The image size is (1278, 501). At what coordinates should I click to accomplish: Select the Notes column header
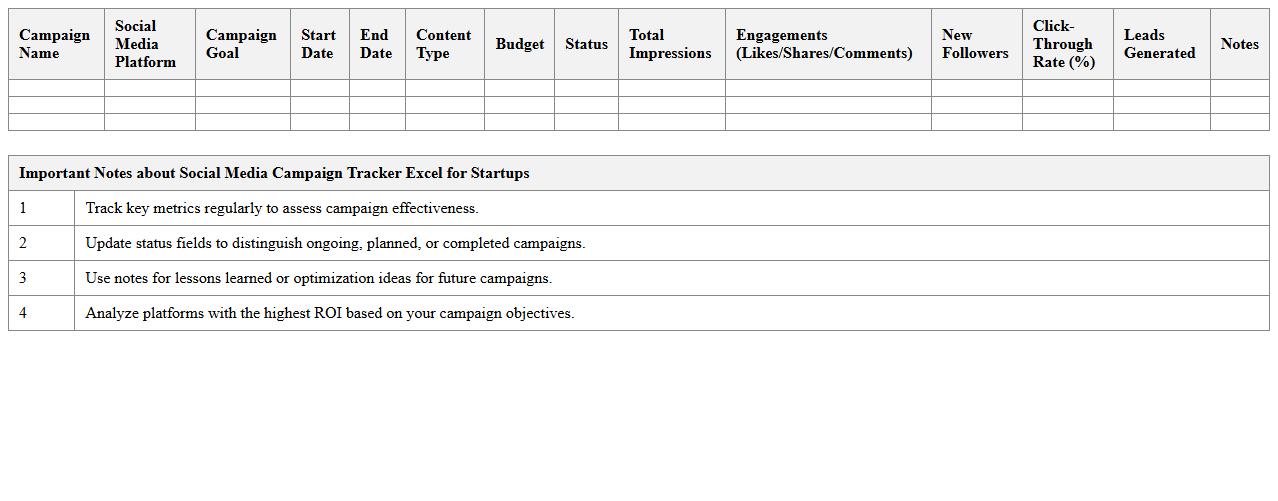[x=1239, y=44]
